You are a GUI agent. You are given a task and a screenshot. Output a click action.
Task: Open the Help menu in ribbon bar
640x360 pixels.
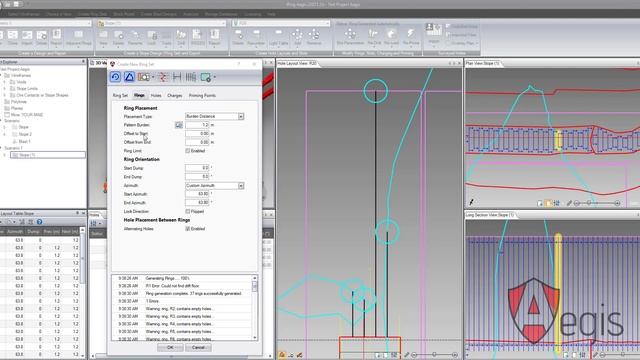pyautogui.click(x=271, y=14)
